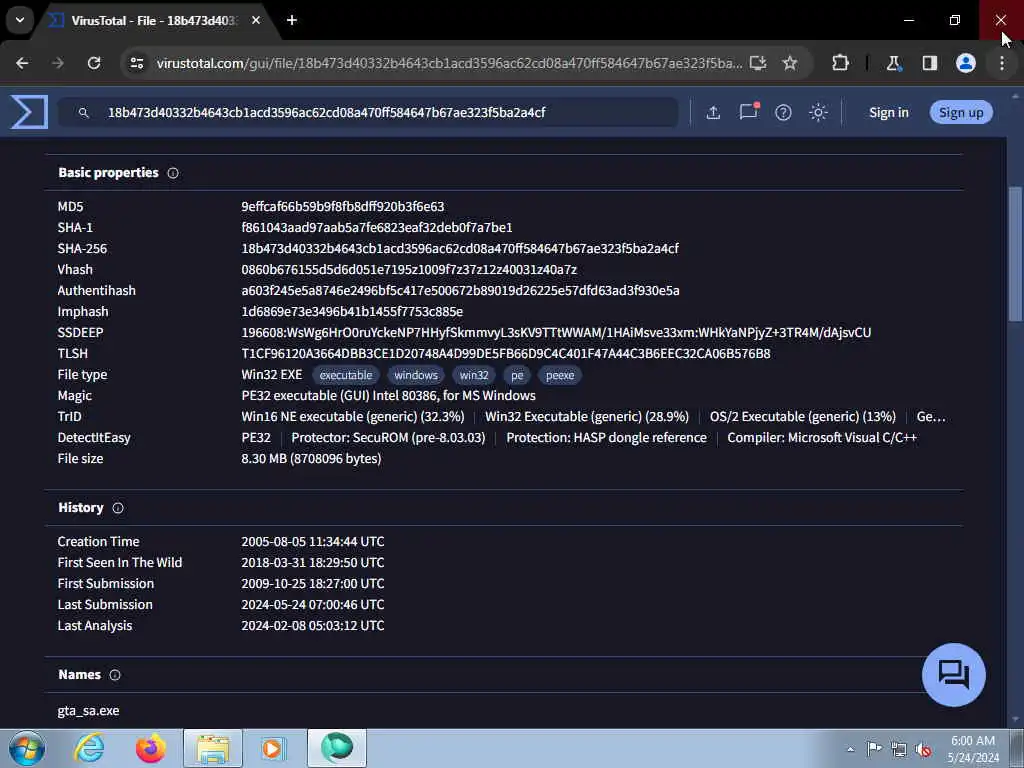Go back with the browser back arrow
This screenshot has width=1024, height=768.
[x=22, y=63]
